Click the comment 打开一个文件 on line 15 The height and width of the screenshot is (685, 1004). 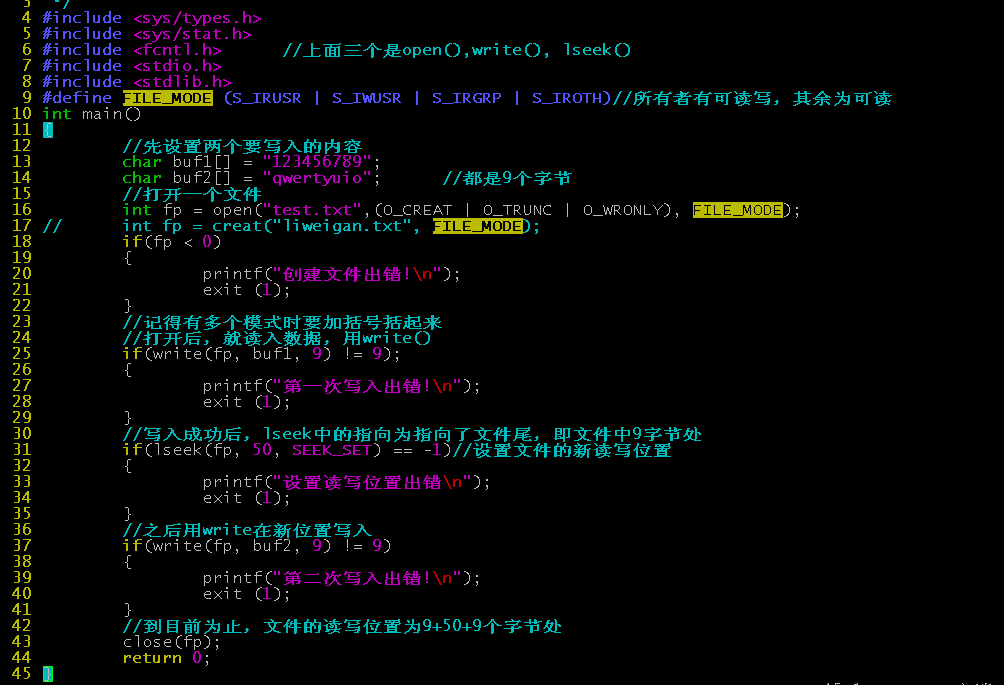192,194
